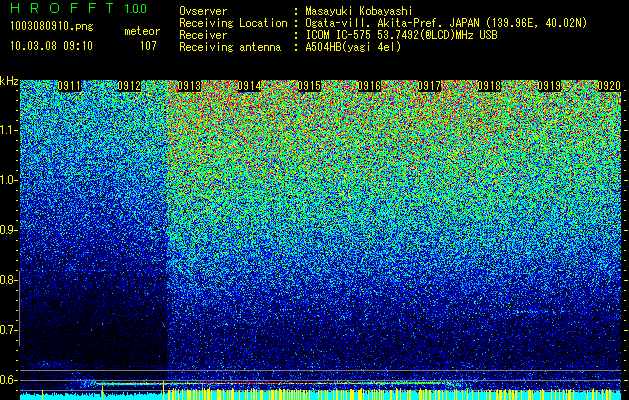Screen dimensions: 629x400
Task: Click the 0.8 frequency axis label
Action: click(x=8, y=280)
